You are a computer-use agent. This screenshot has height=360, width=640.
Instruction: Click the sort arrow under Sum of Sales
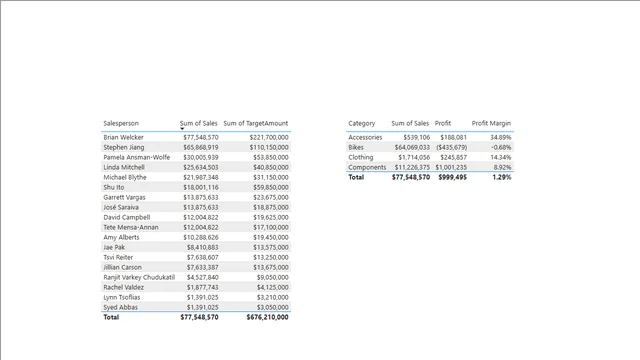point(182,129)
